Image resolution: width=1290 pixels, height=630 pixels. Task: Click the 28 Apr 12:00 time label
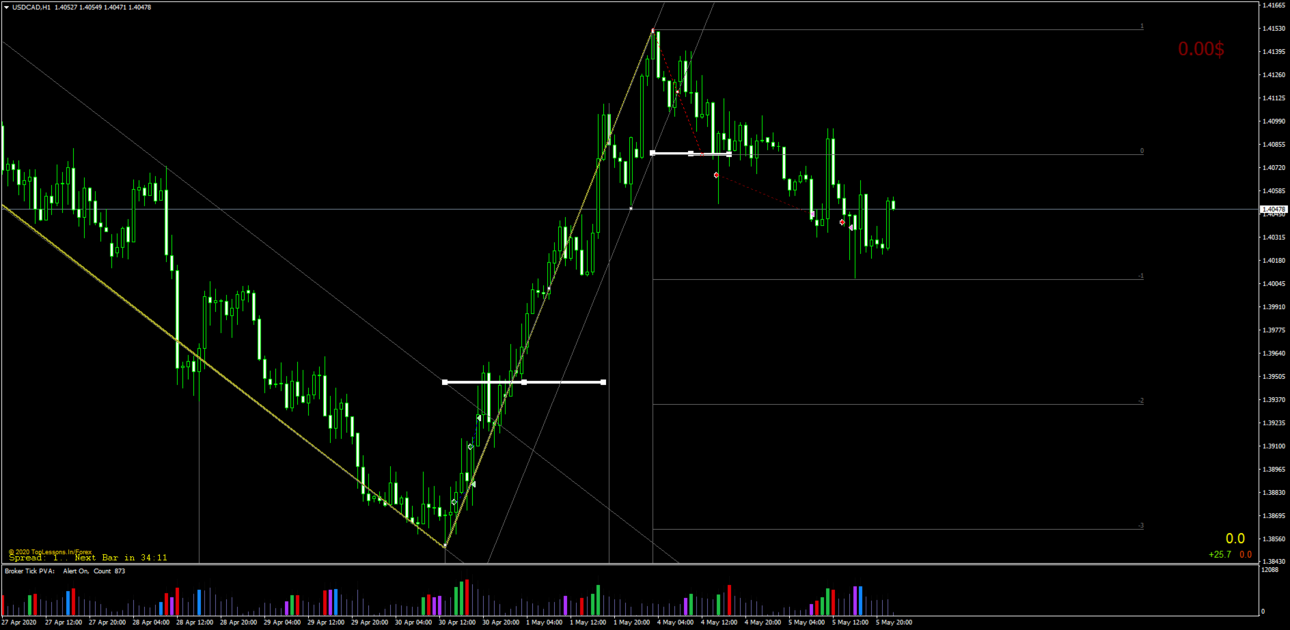pos(195,622)
